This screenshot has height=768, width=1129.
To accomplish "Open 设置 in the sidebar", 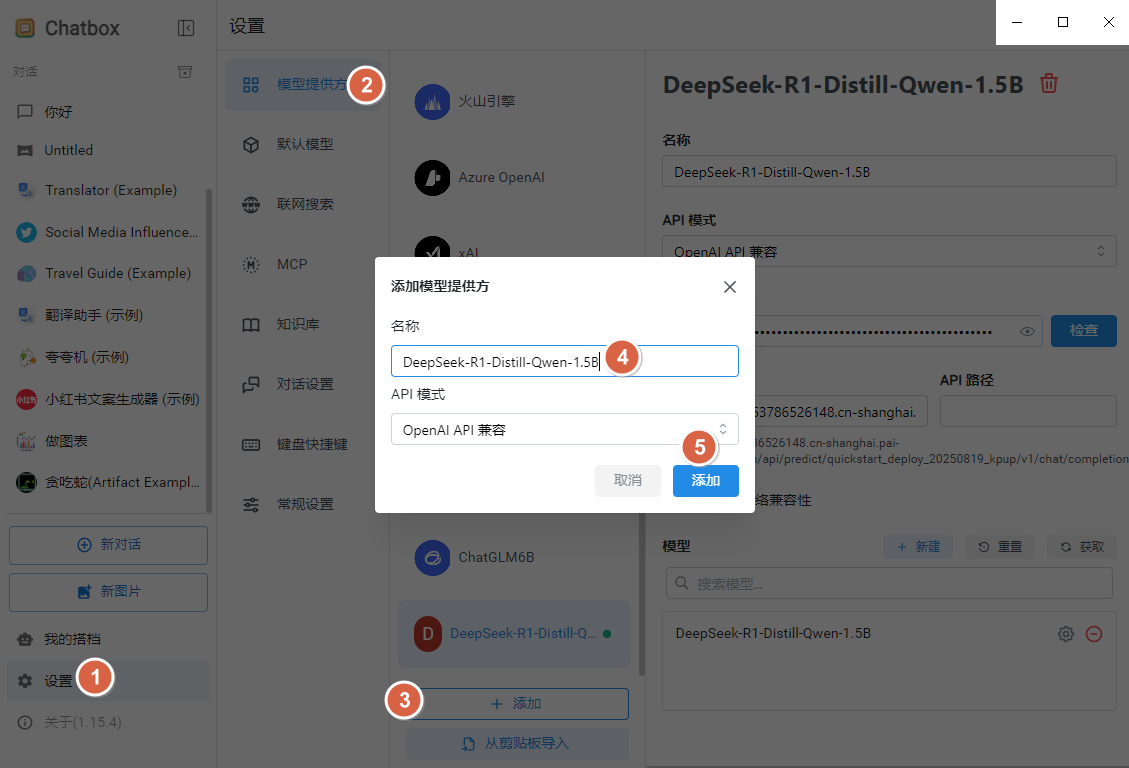I will tap(108, 681).
